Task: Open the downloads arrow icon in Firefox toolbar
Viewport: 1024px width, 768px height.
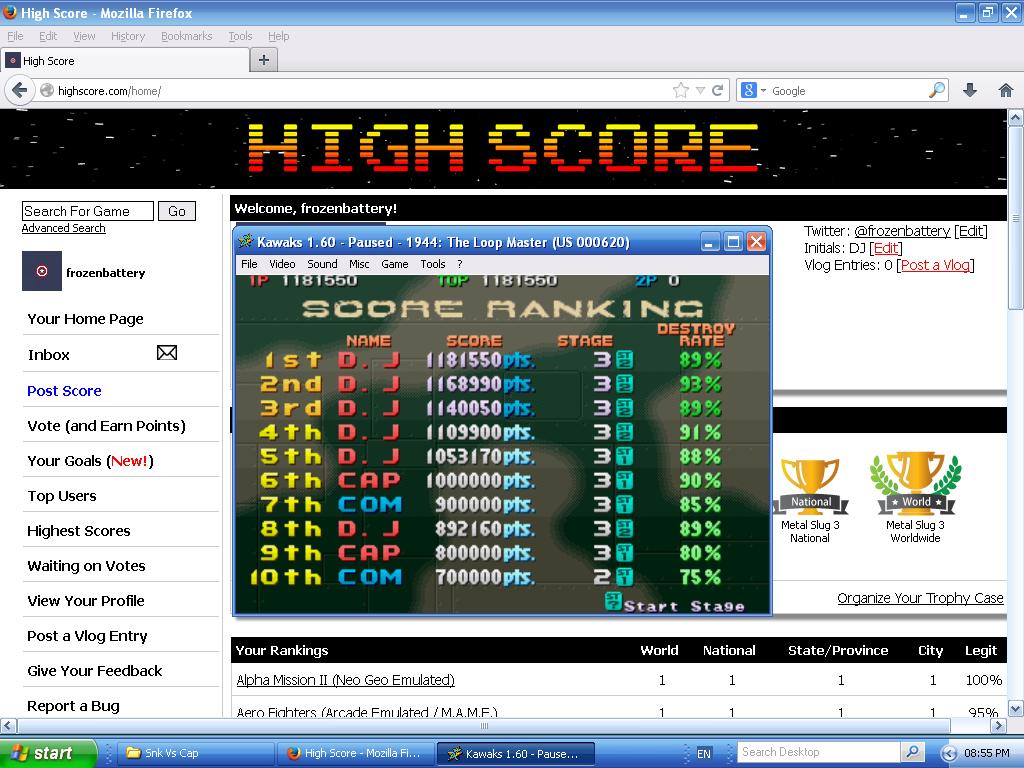Action: click(x=970, y=90)
